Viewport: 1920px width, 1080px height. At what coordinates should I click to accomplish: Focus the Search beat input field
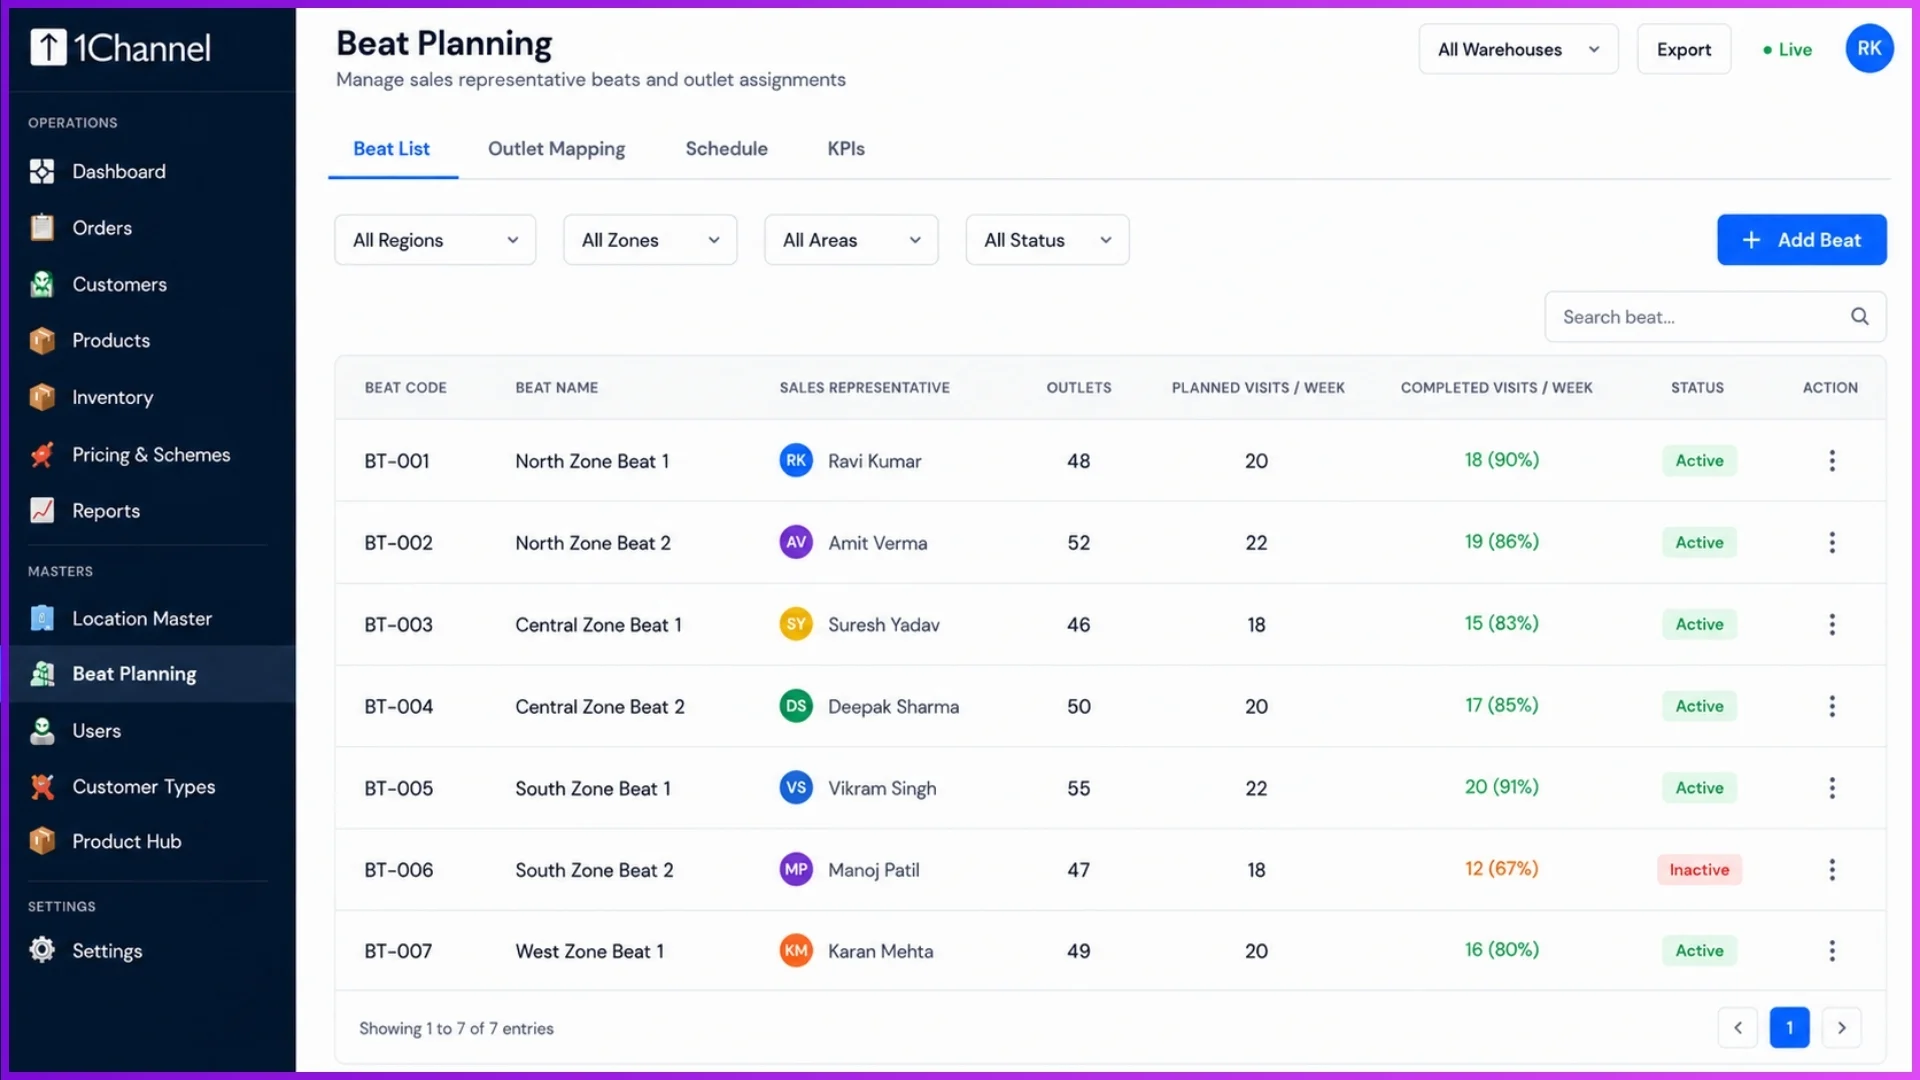(1715, 317)
